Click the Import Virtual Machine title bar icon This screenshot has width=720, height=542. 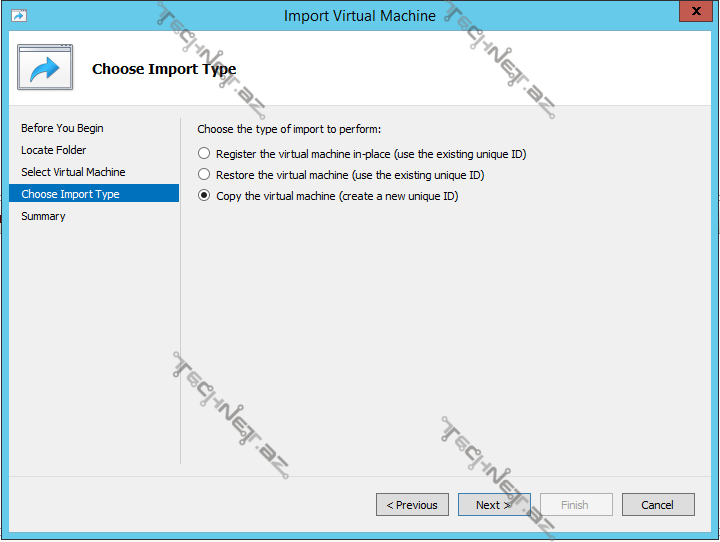[18, 15]
